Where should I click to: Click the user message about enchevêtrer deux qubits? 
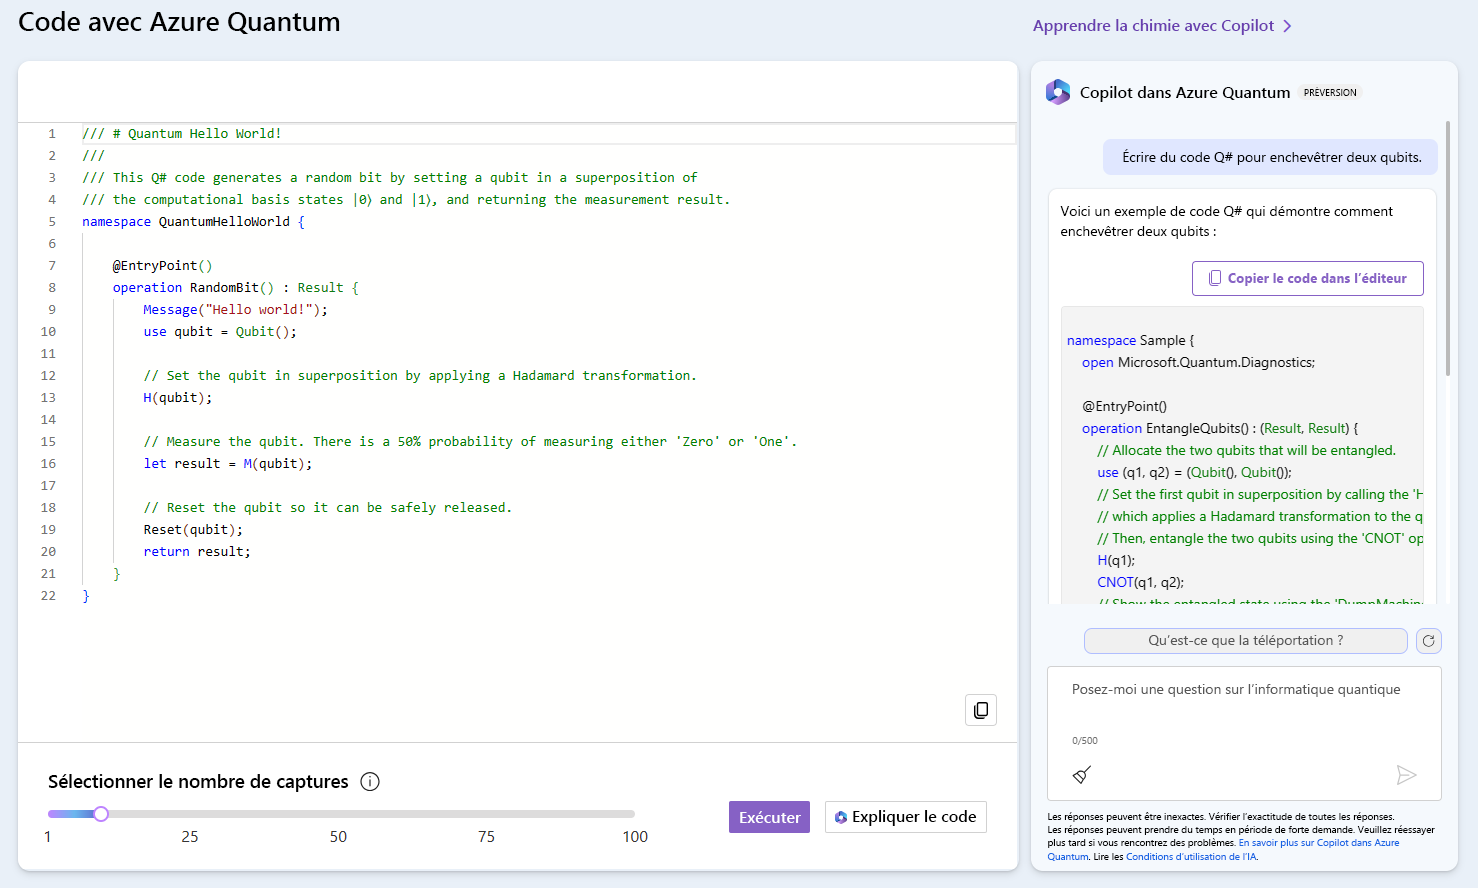(1271, 157)
